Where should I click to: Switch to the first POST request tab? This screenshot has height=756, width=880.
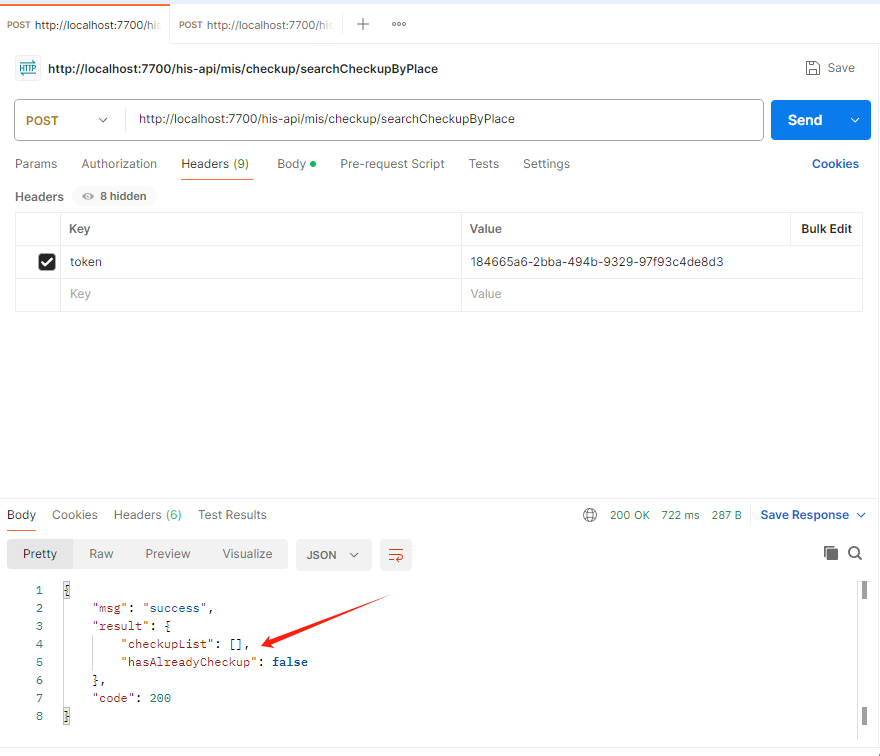click(84, 25)
